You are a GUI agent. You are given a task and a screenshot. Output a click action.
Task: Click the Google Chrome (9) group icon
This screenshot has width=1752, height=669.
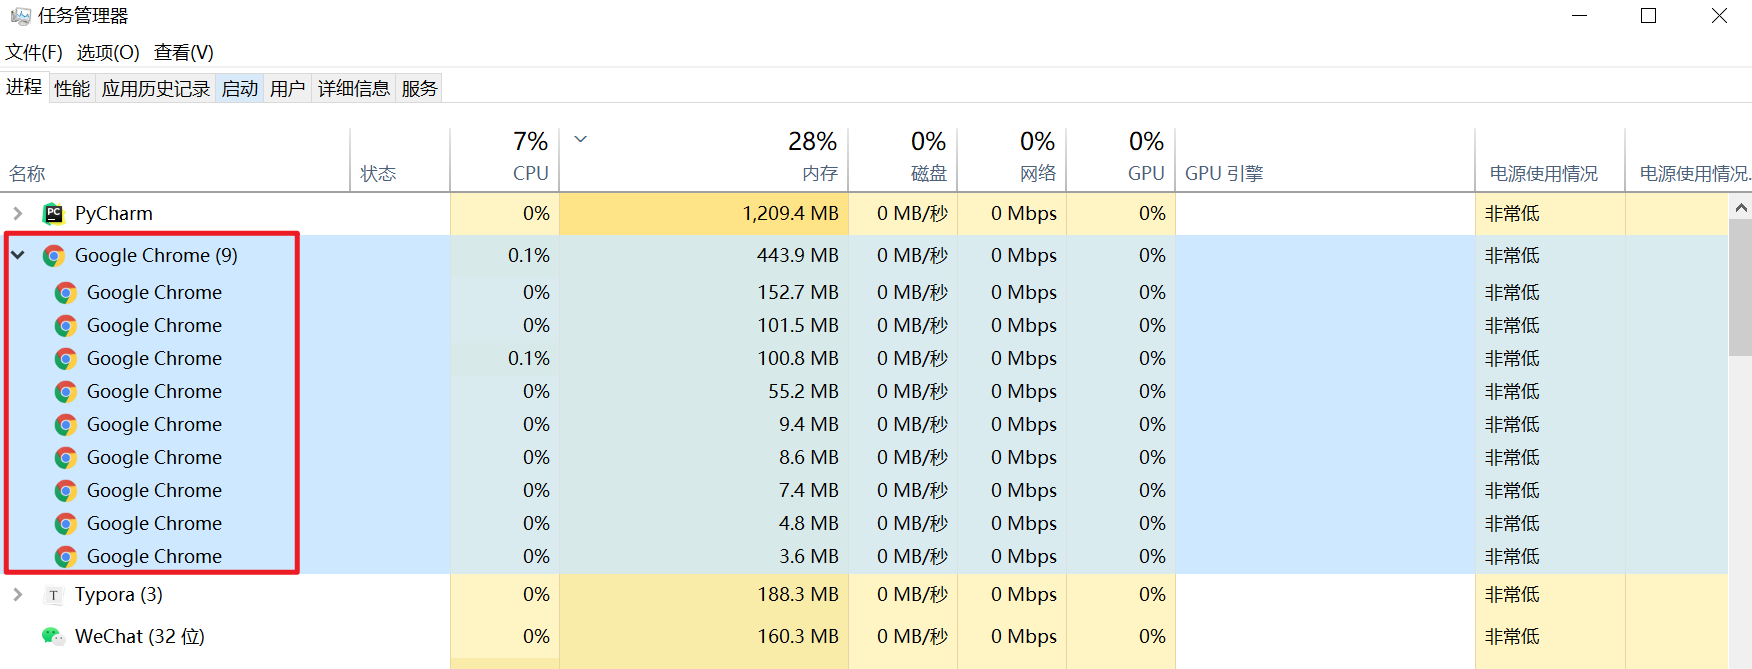click(54, 256)
